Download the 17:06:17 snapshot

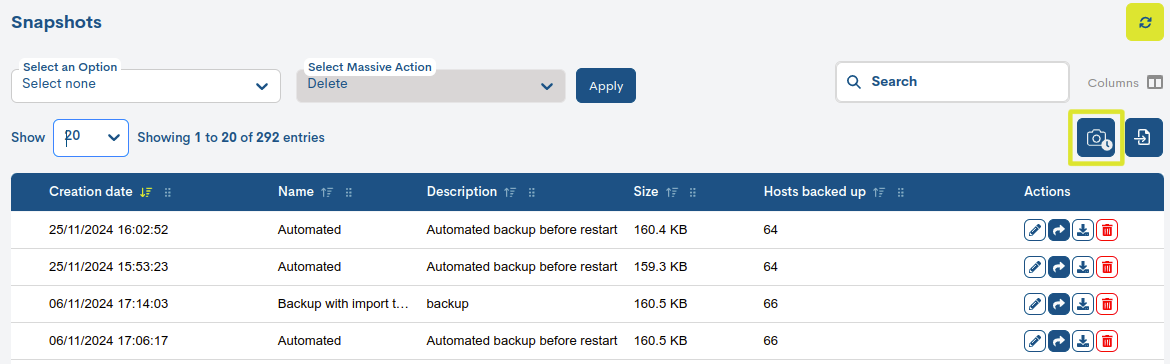point(1083,341)
